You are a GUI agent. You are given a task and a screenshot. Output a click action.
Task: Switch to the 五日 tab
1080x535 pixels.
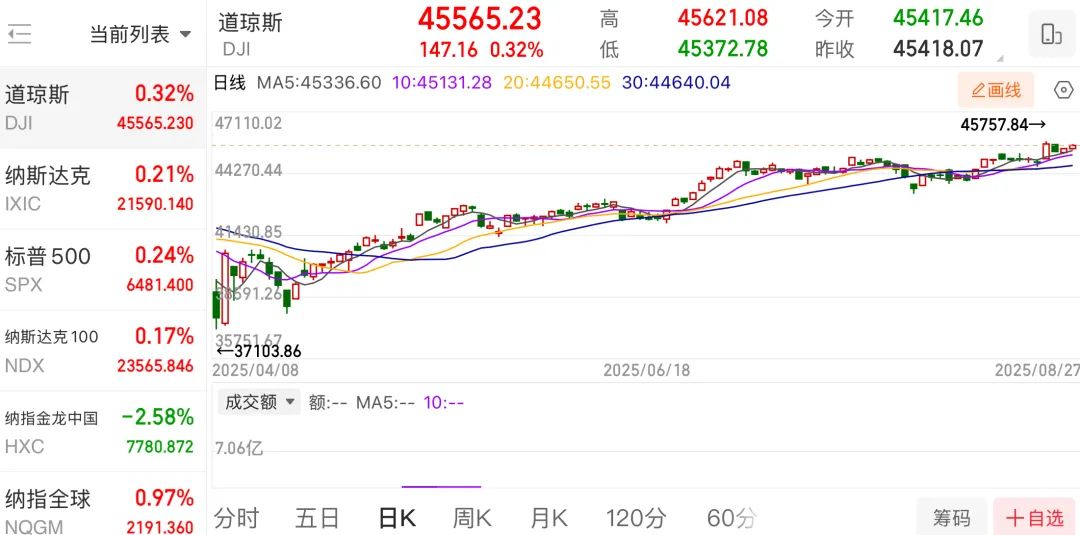click(318, 517)
